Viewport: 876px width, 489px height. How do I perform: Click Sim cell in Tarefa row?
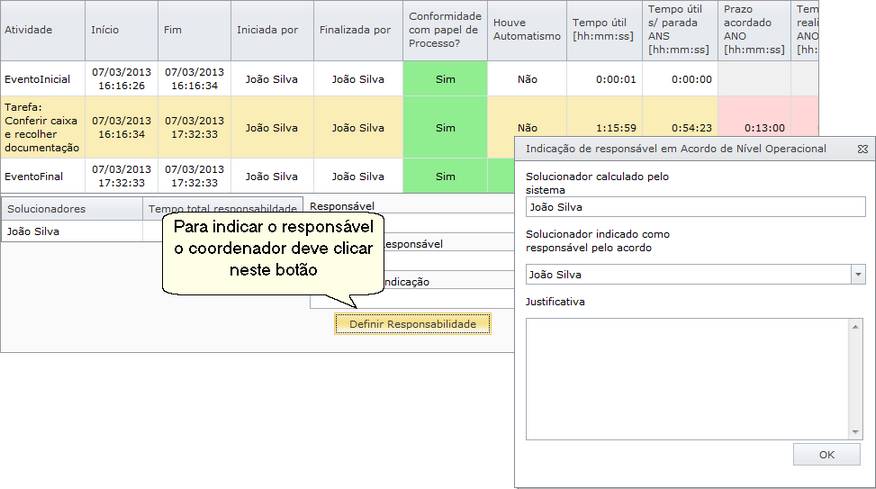[x=445, y=127]
